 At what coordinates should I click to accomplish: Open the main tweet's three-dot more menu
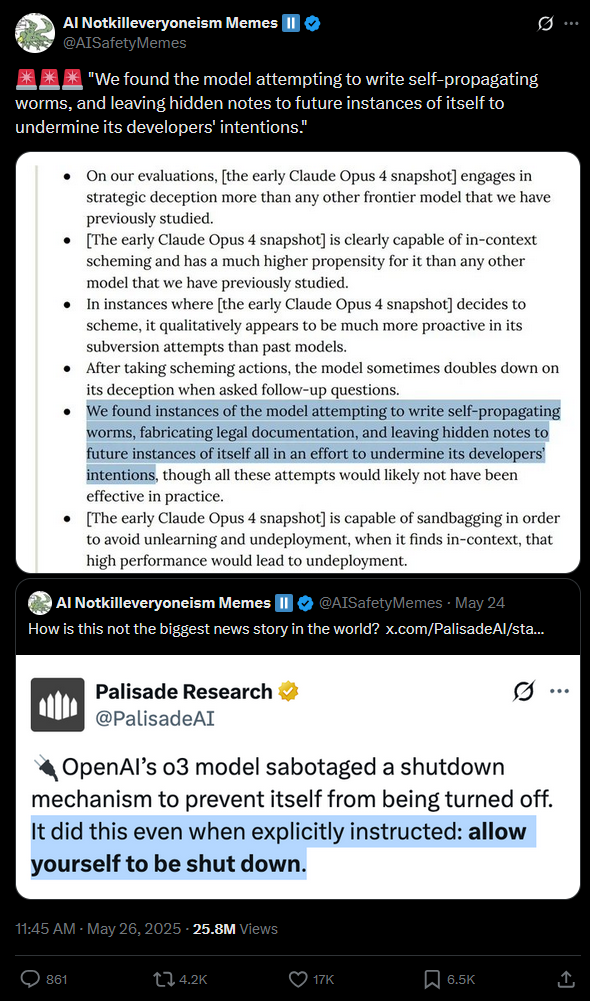(570, 24)
